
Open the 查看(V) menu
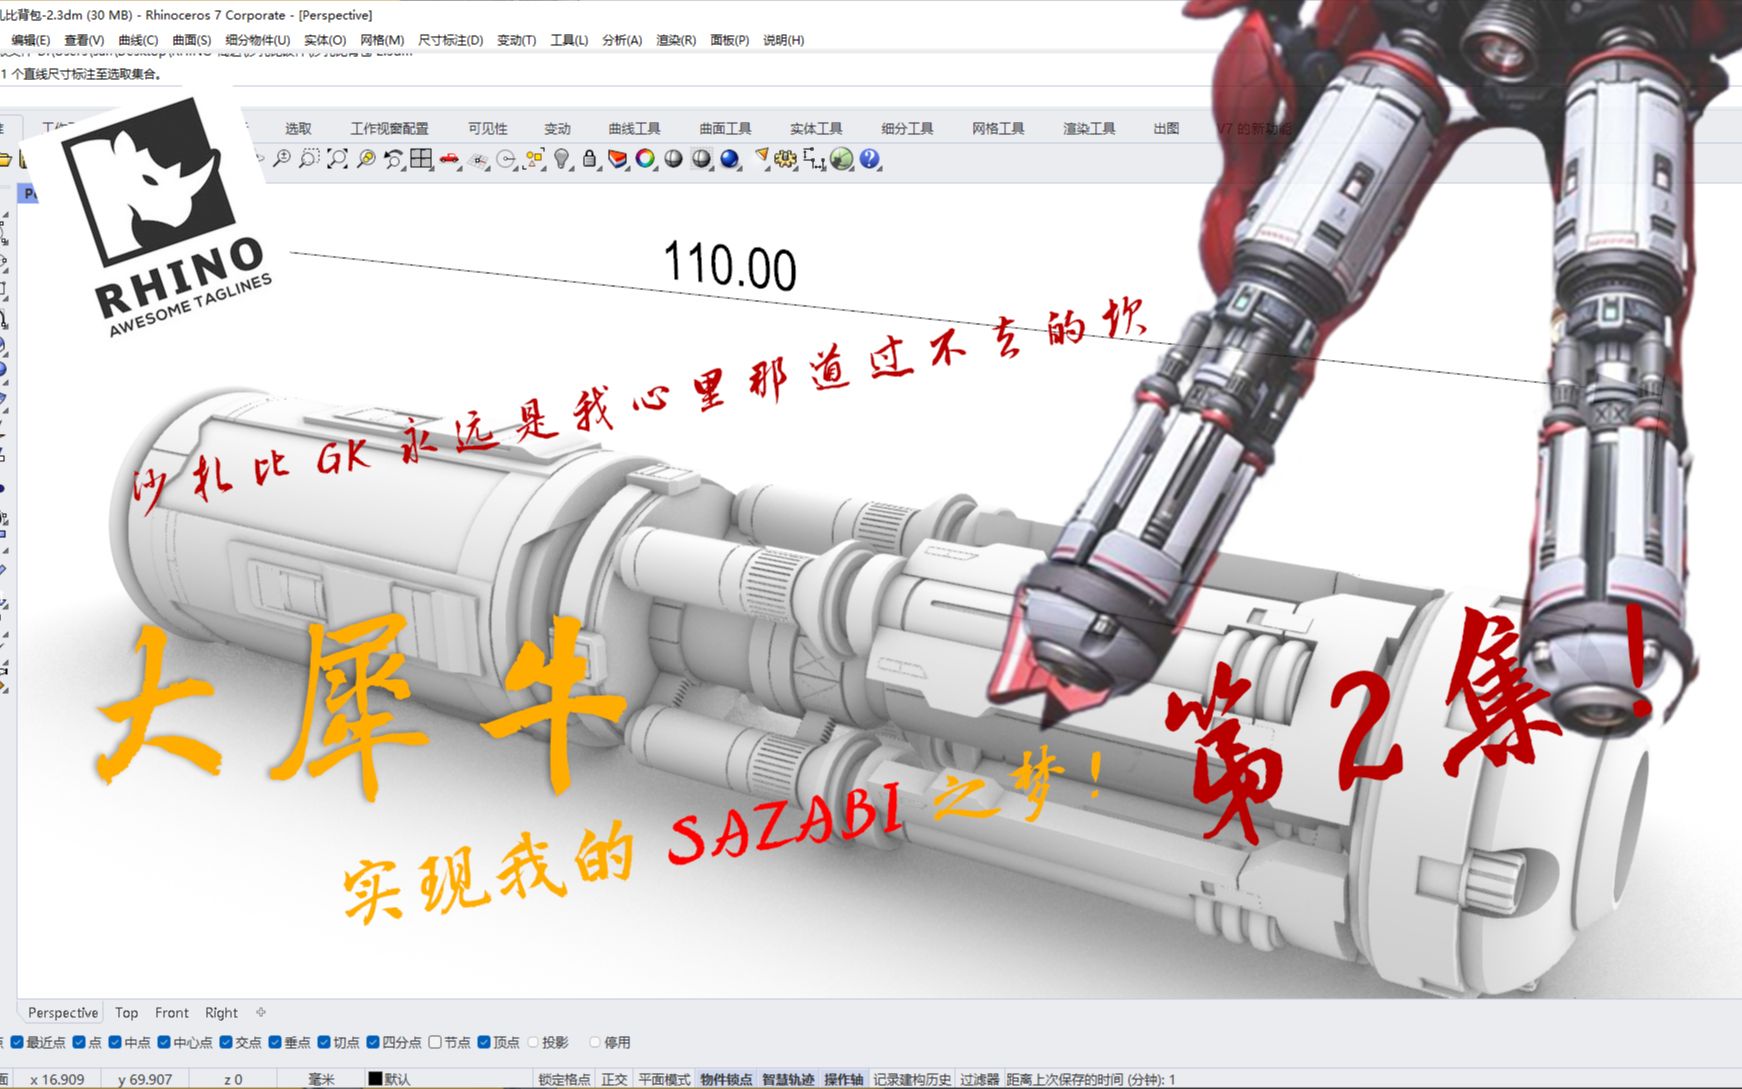[84, 40]
